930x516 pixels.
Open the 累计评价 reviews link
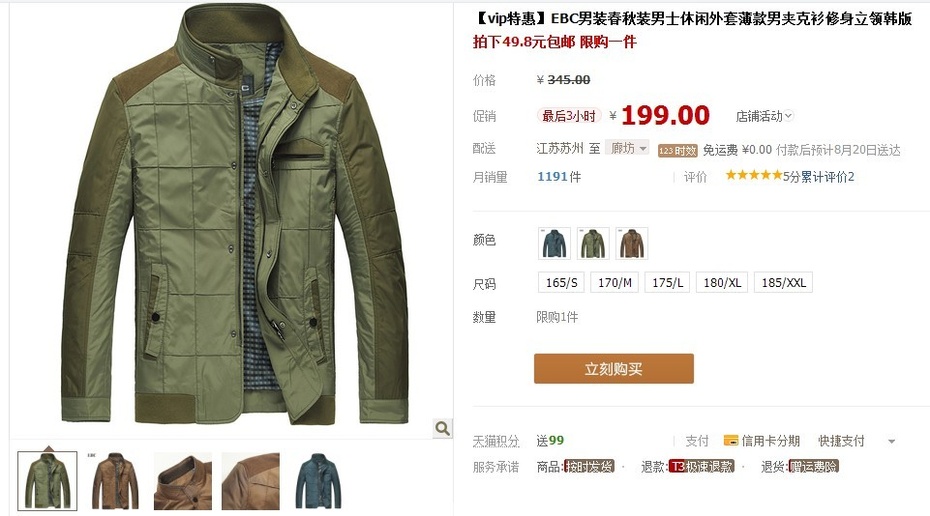coord(827,177)
